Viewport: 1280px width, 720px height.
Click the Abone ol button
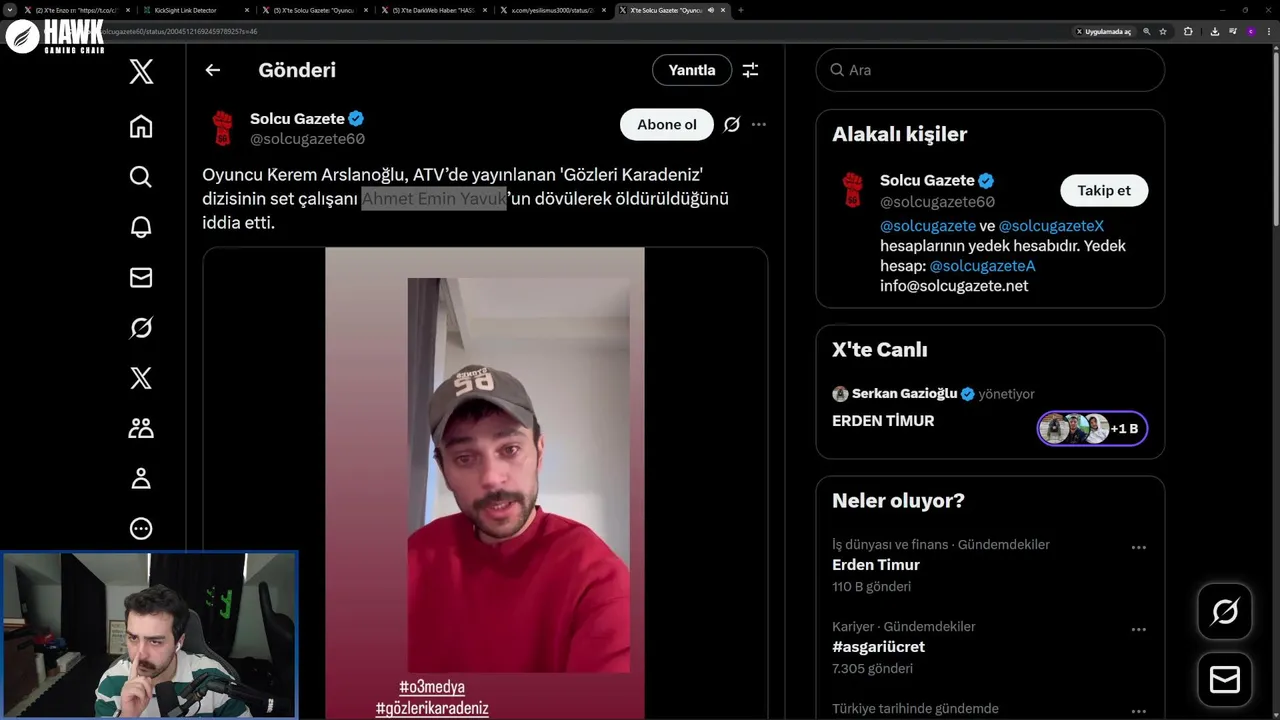point(667,125)
